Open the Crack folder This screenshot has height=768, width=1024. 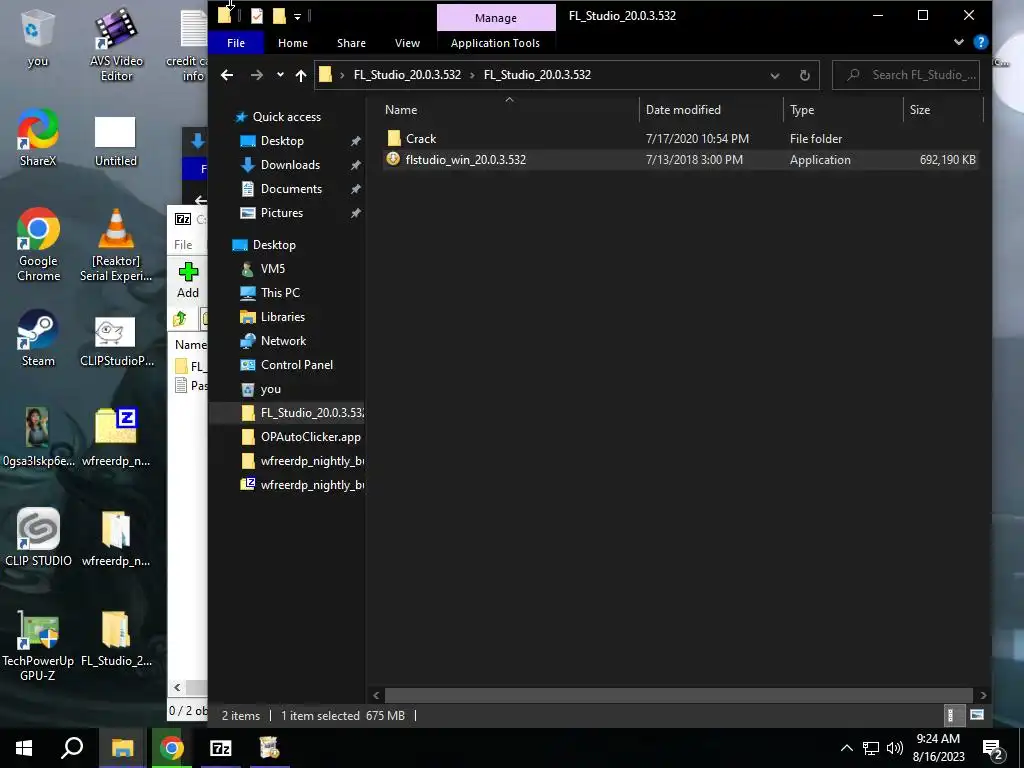[x=421, y=138]
